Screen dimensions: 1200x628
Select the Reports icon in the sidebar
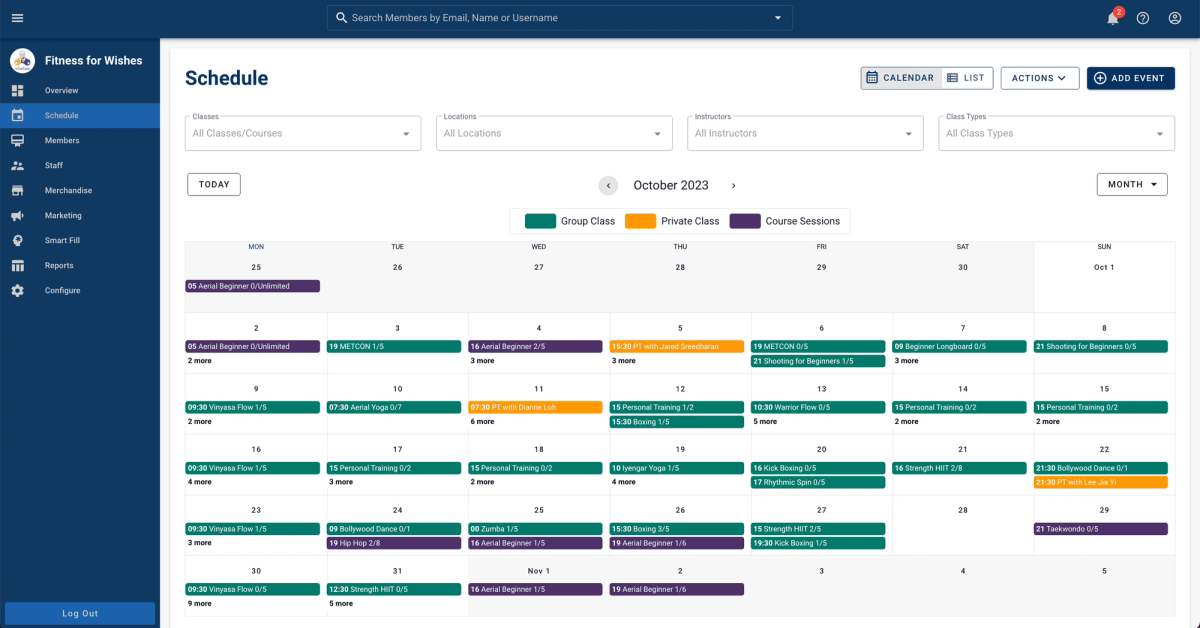coord(17,265)
